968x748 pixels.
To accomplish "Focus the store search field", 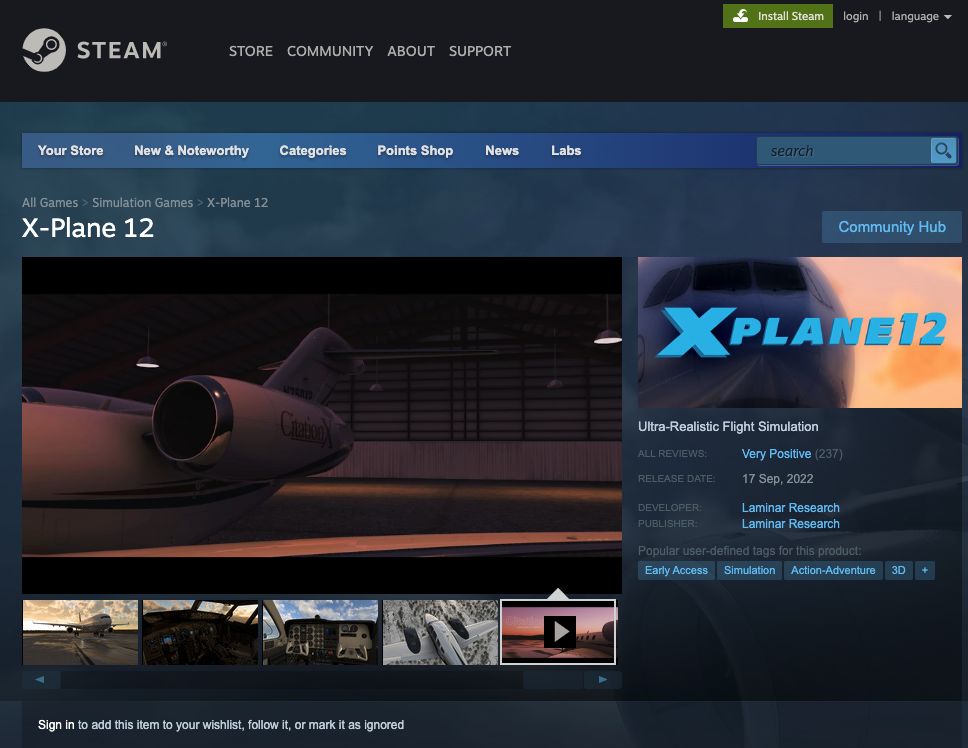I will (x=843, y=151).
